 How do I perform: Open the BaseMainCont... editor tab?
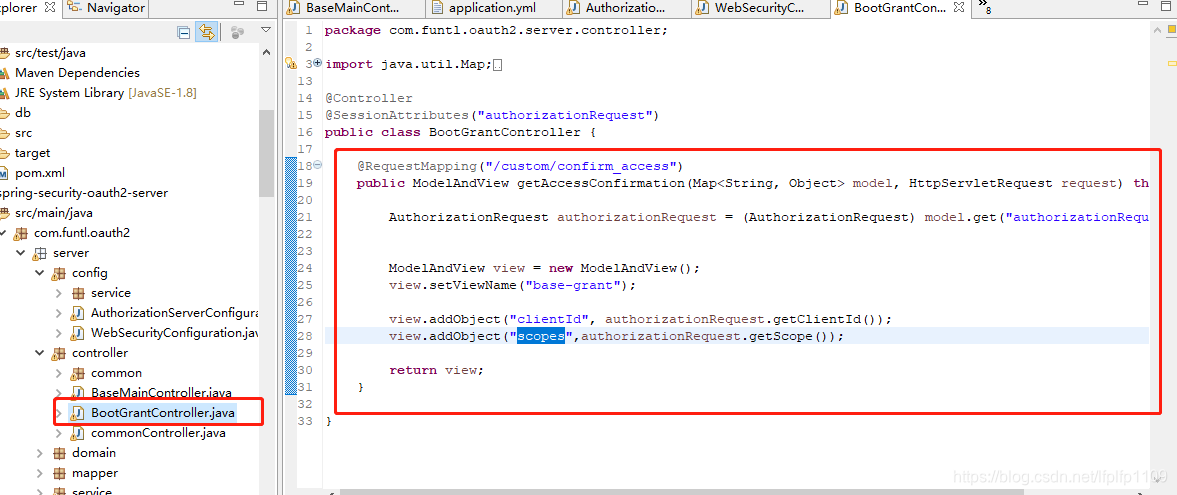(x=353, y=8)
